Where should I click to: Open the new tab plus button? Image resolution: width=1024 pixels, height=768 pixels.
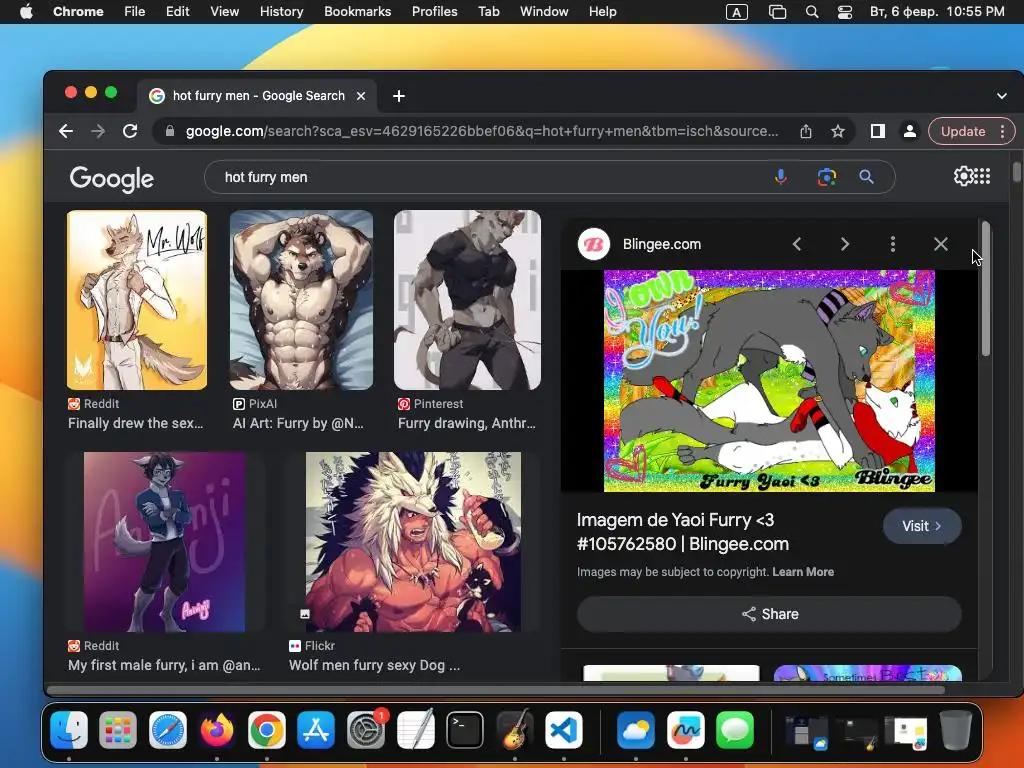pos(398,96)
